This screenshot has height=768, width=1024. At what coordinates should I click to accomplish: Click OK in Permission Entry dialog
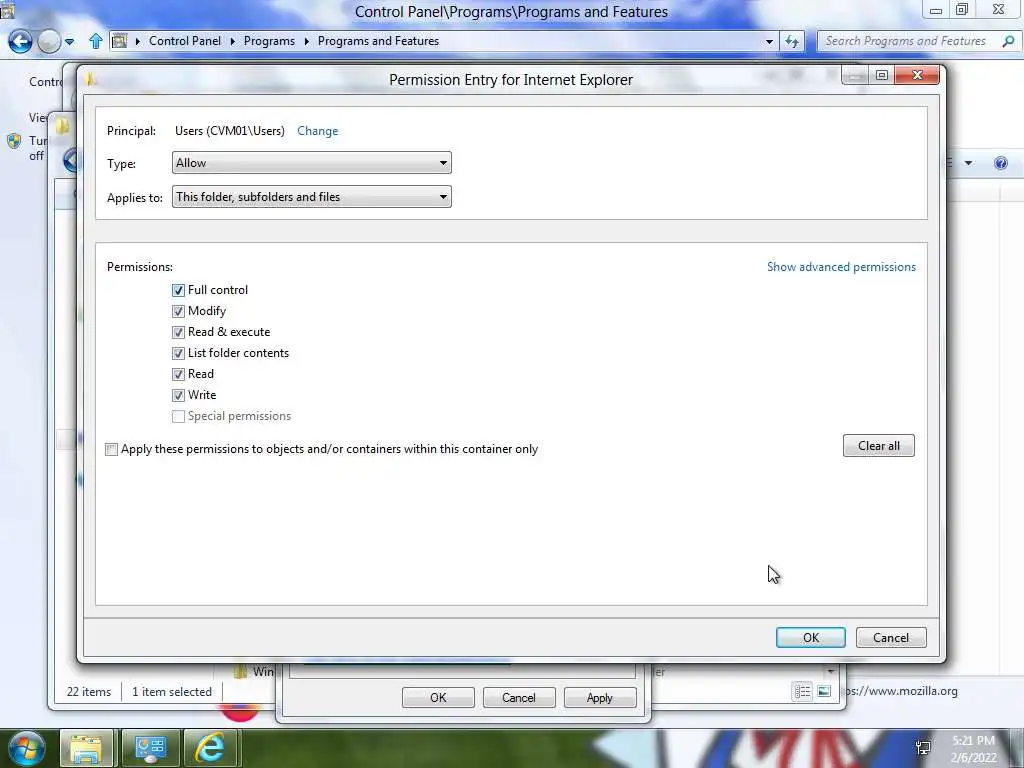[810, 637]
